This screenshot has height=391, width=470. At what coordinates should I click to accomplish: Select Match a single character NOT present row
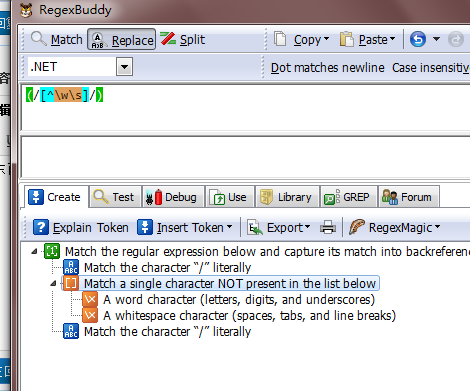(x=230, y=284)
